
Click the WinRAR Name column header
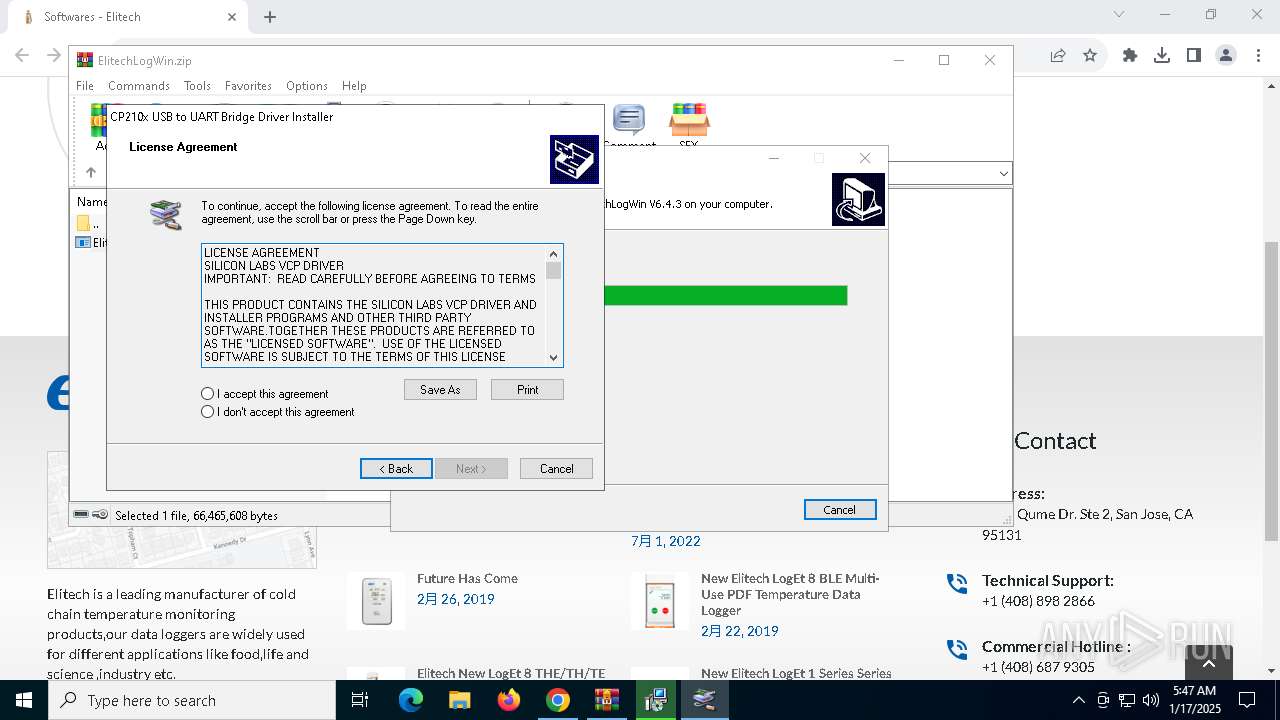[91, 202]
